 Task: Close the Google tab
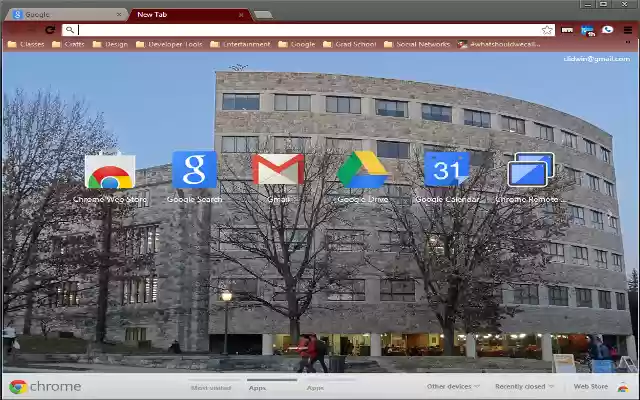(119, 15)
